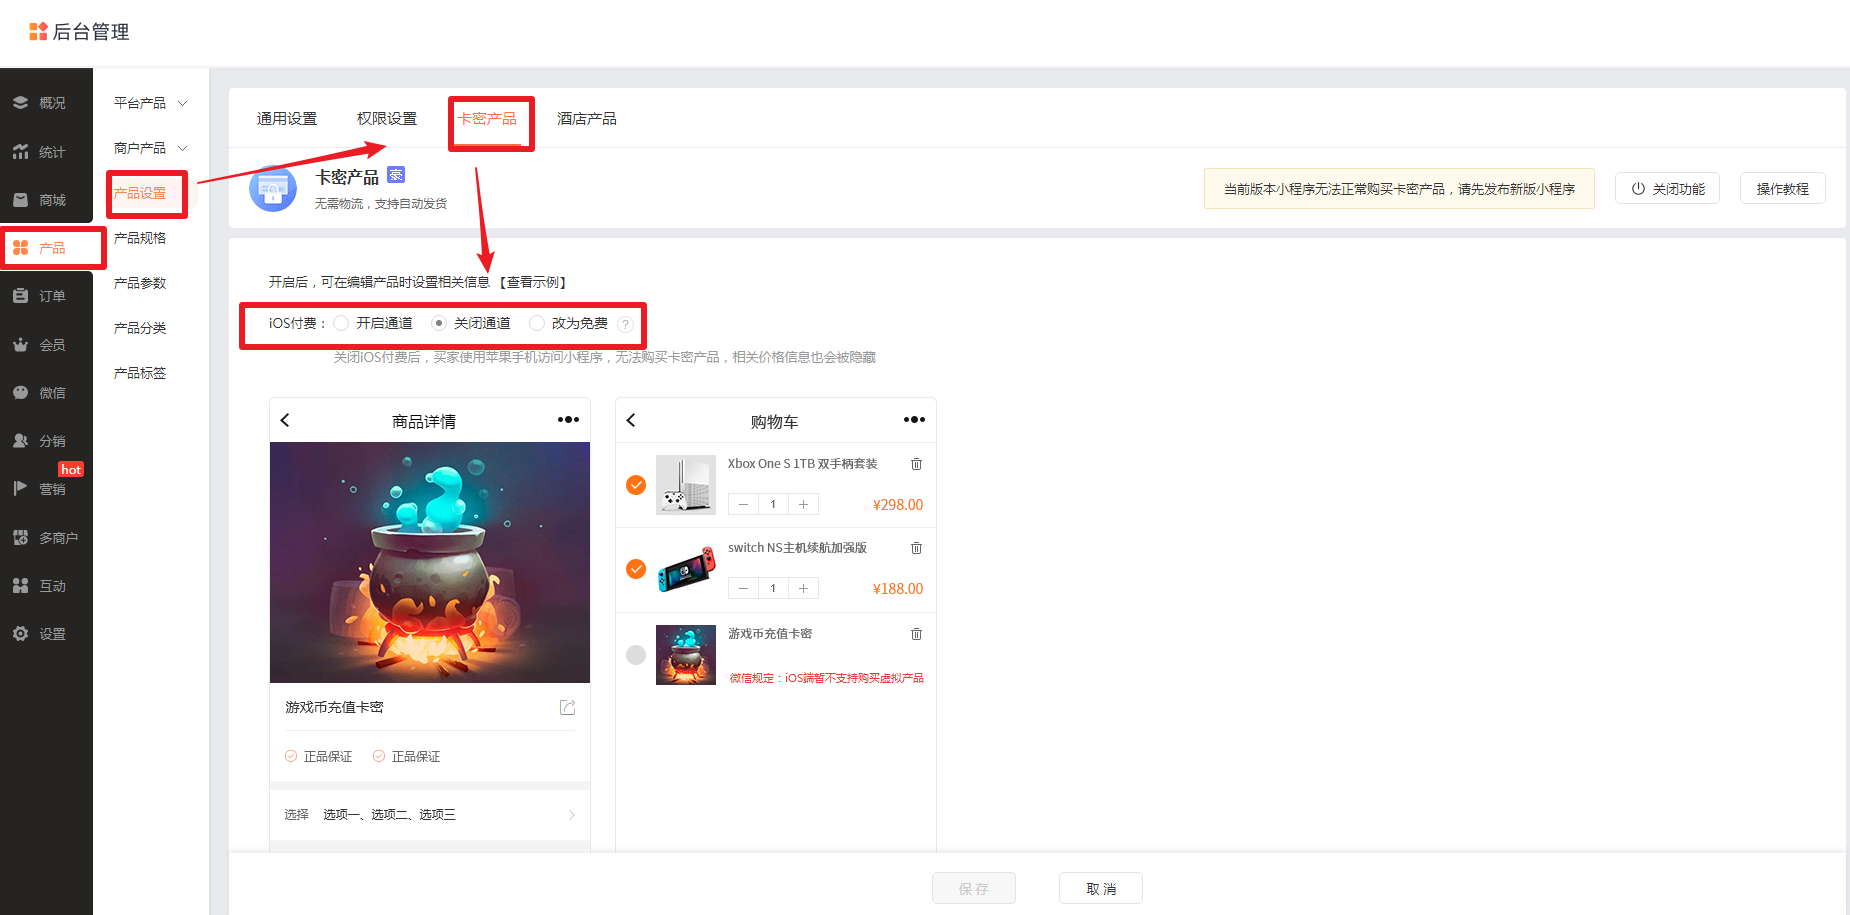
Task: Click the blue badge beside 卡密产品 title
Action: click(x=396, y=175)
